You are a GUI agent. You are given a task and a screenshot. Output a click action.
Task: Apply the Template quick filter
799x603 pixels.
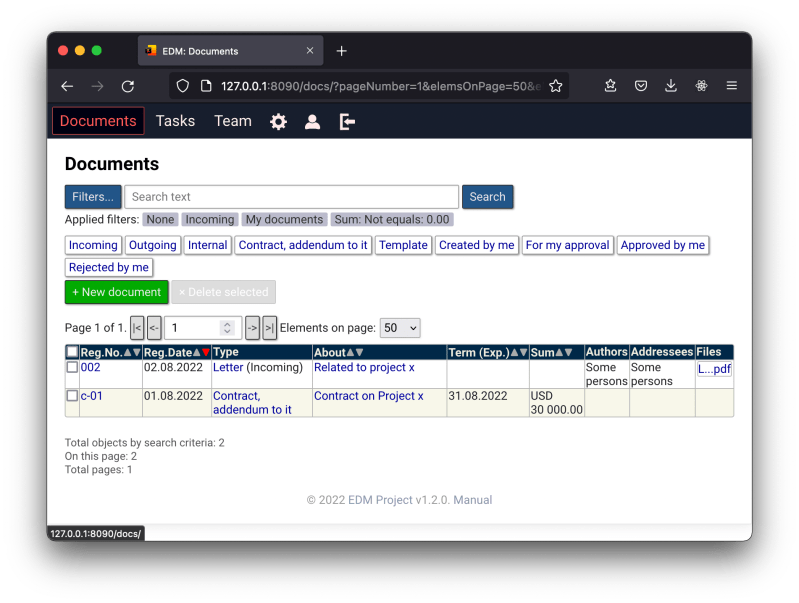pyautogui.click(x=403, y=245)
